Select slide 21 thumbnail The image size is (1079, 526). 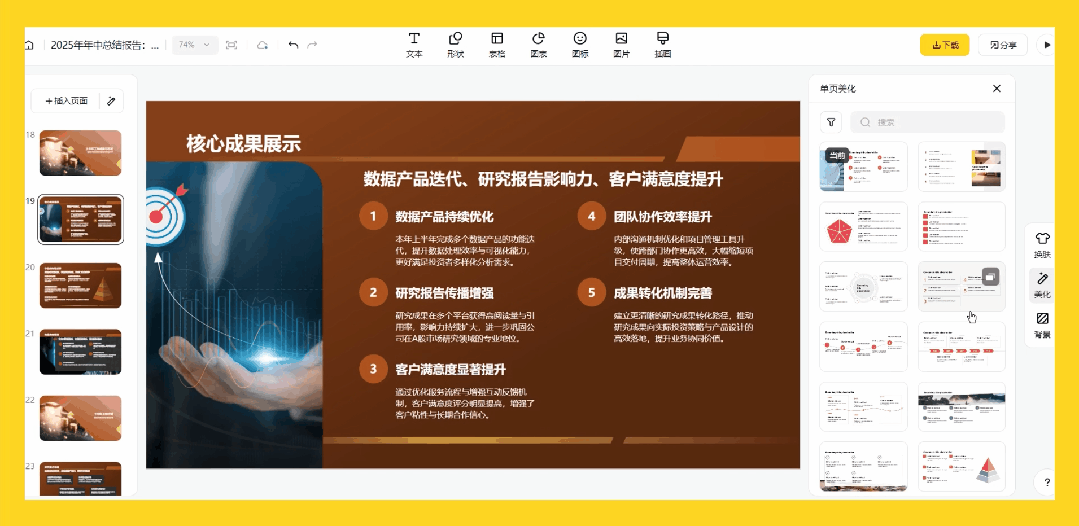[81, 352]
